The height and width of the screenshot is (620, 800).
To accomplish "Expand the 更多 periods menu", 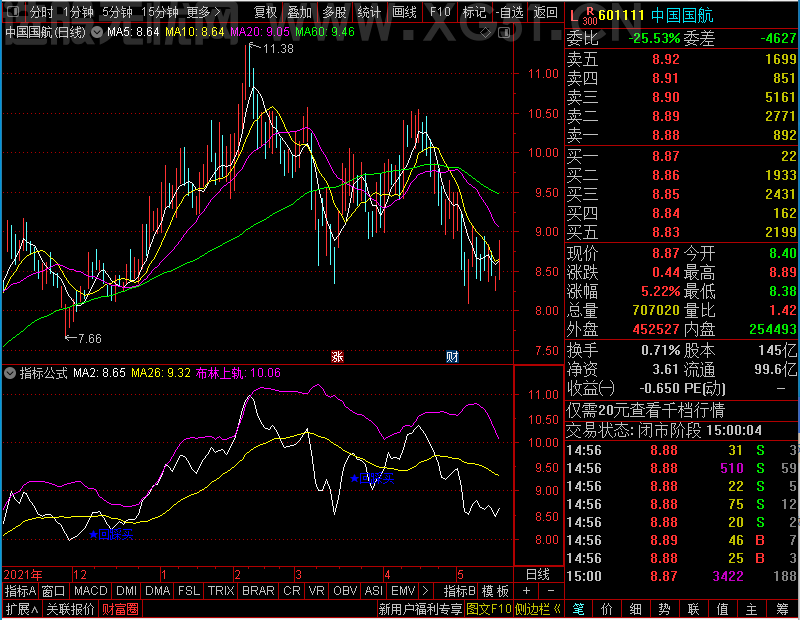I will point(203,12).
